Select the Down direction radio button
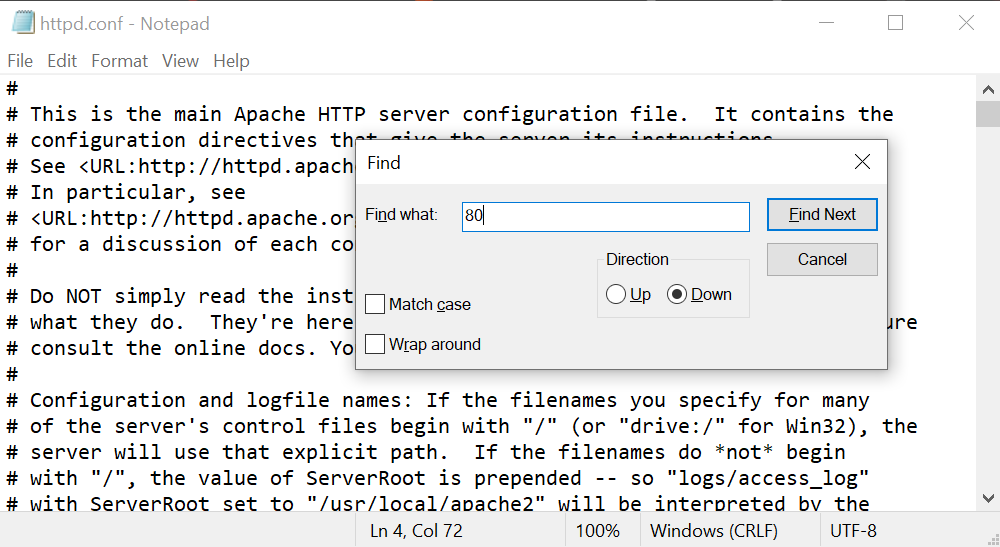The image size is (1000, 547). point(677,294)
